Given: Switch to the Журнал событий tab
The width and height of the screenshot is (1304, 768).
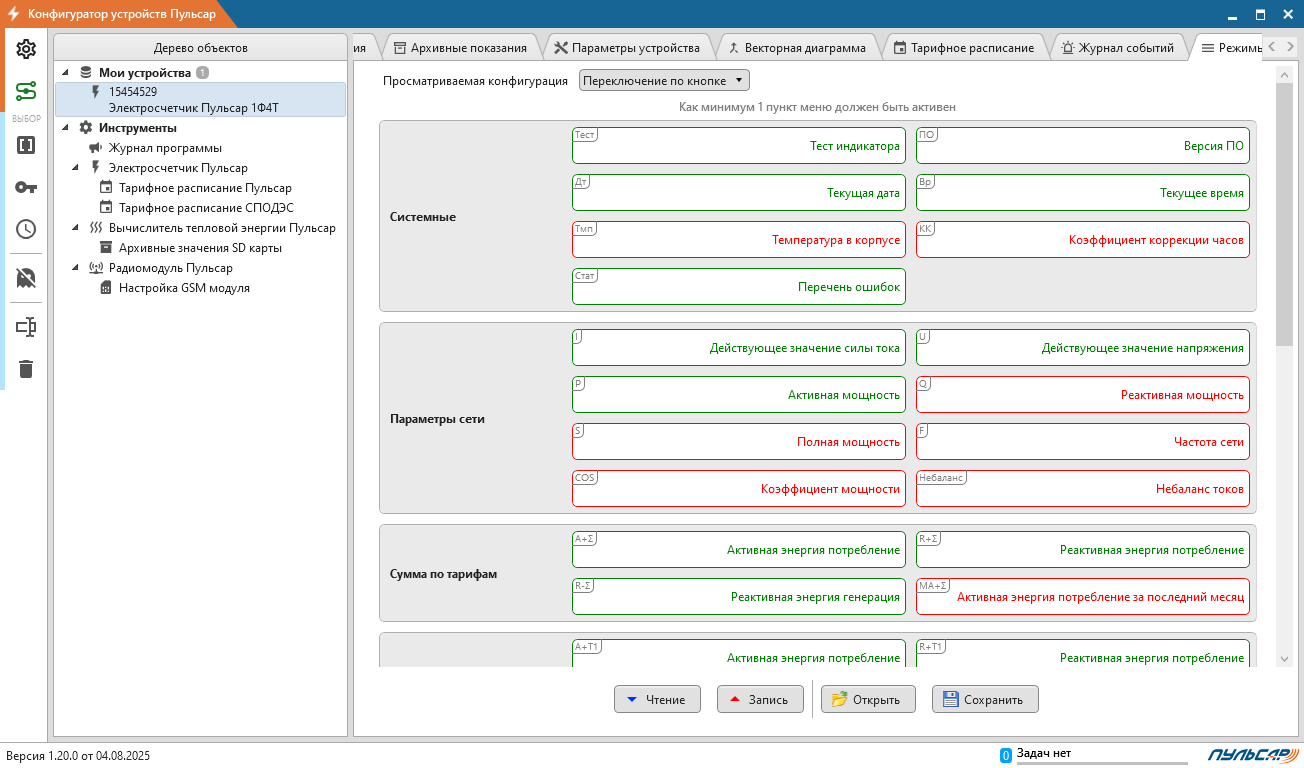Looking at the screenshot, I should pos(1118,47).
